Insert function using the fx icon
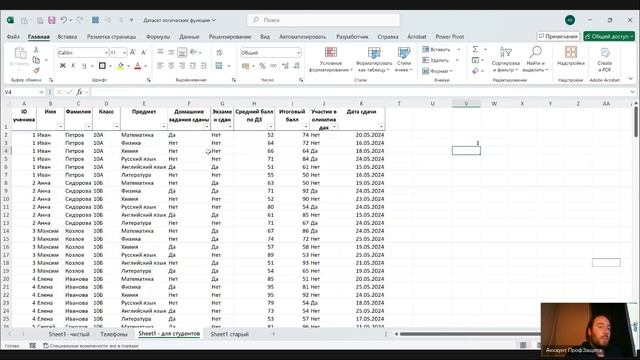The image size is (640, 360). [x=79, y=92]
